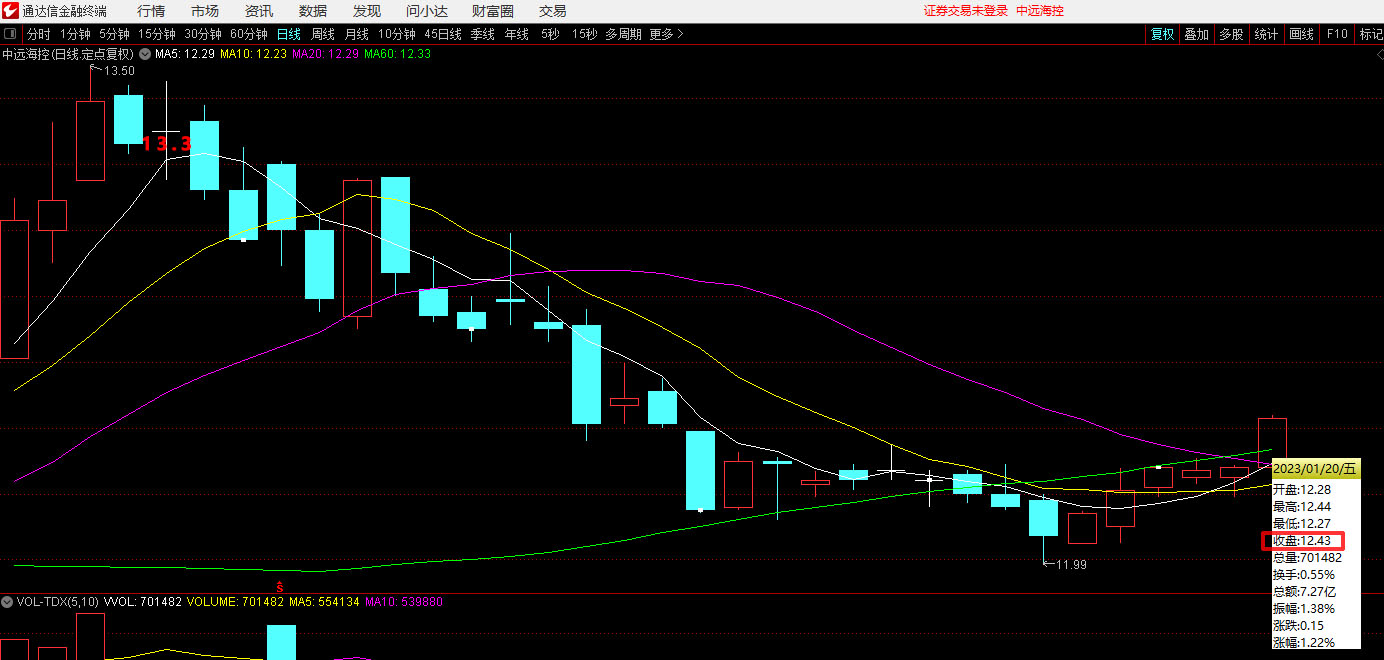Click the 证券交易未登录 login link

965,11
